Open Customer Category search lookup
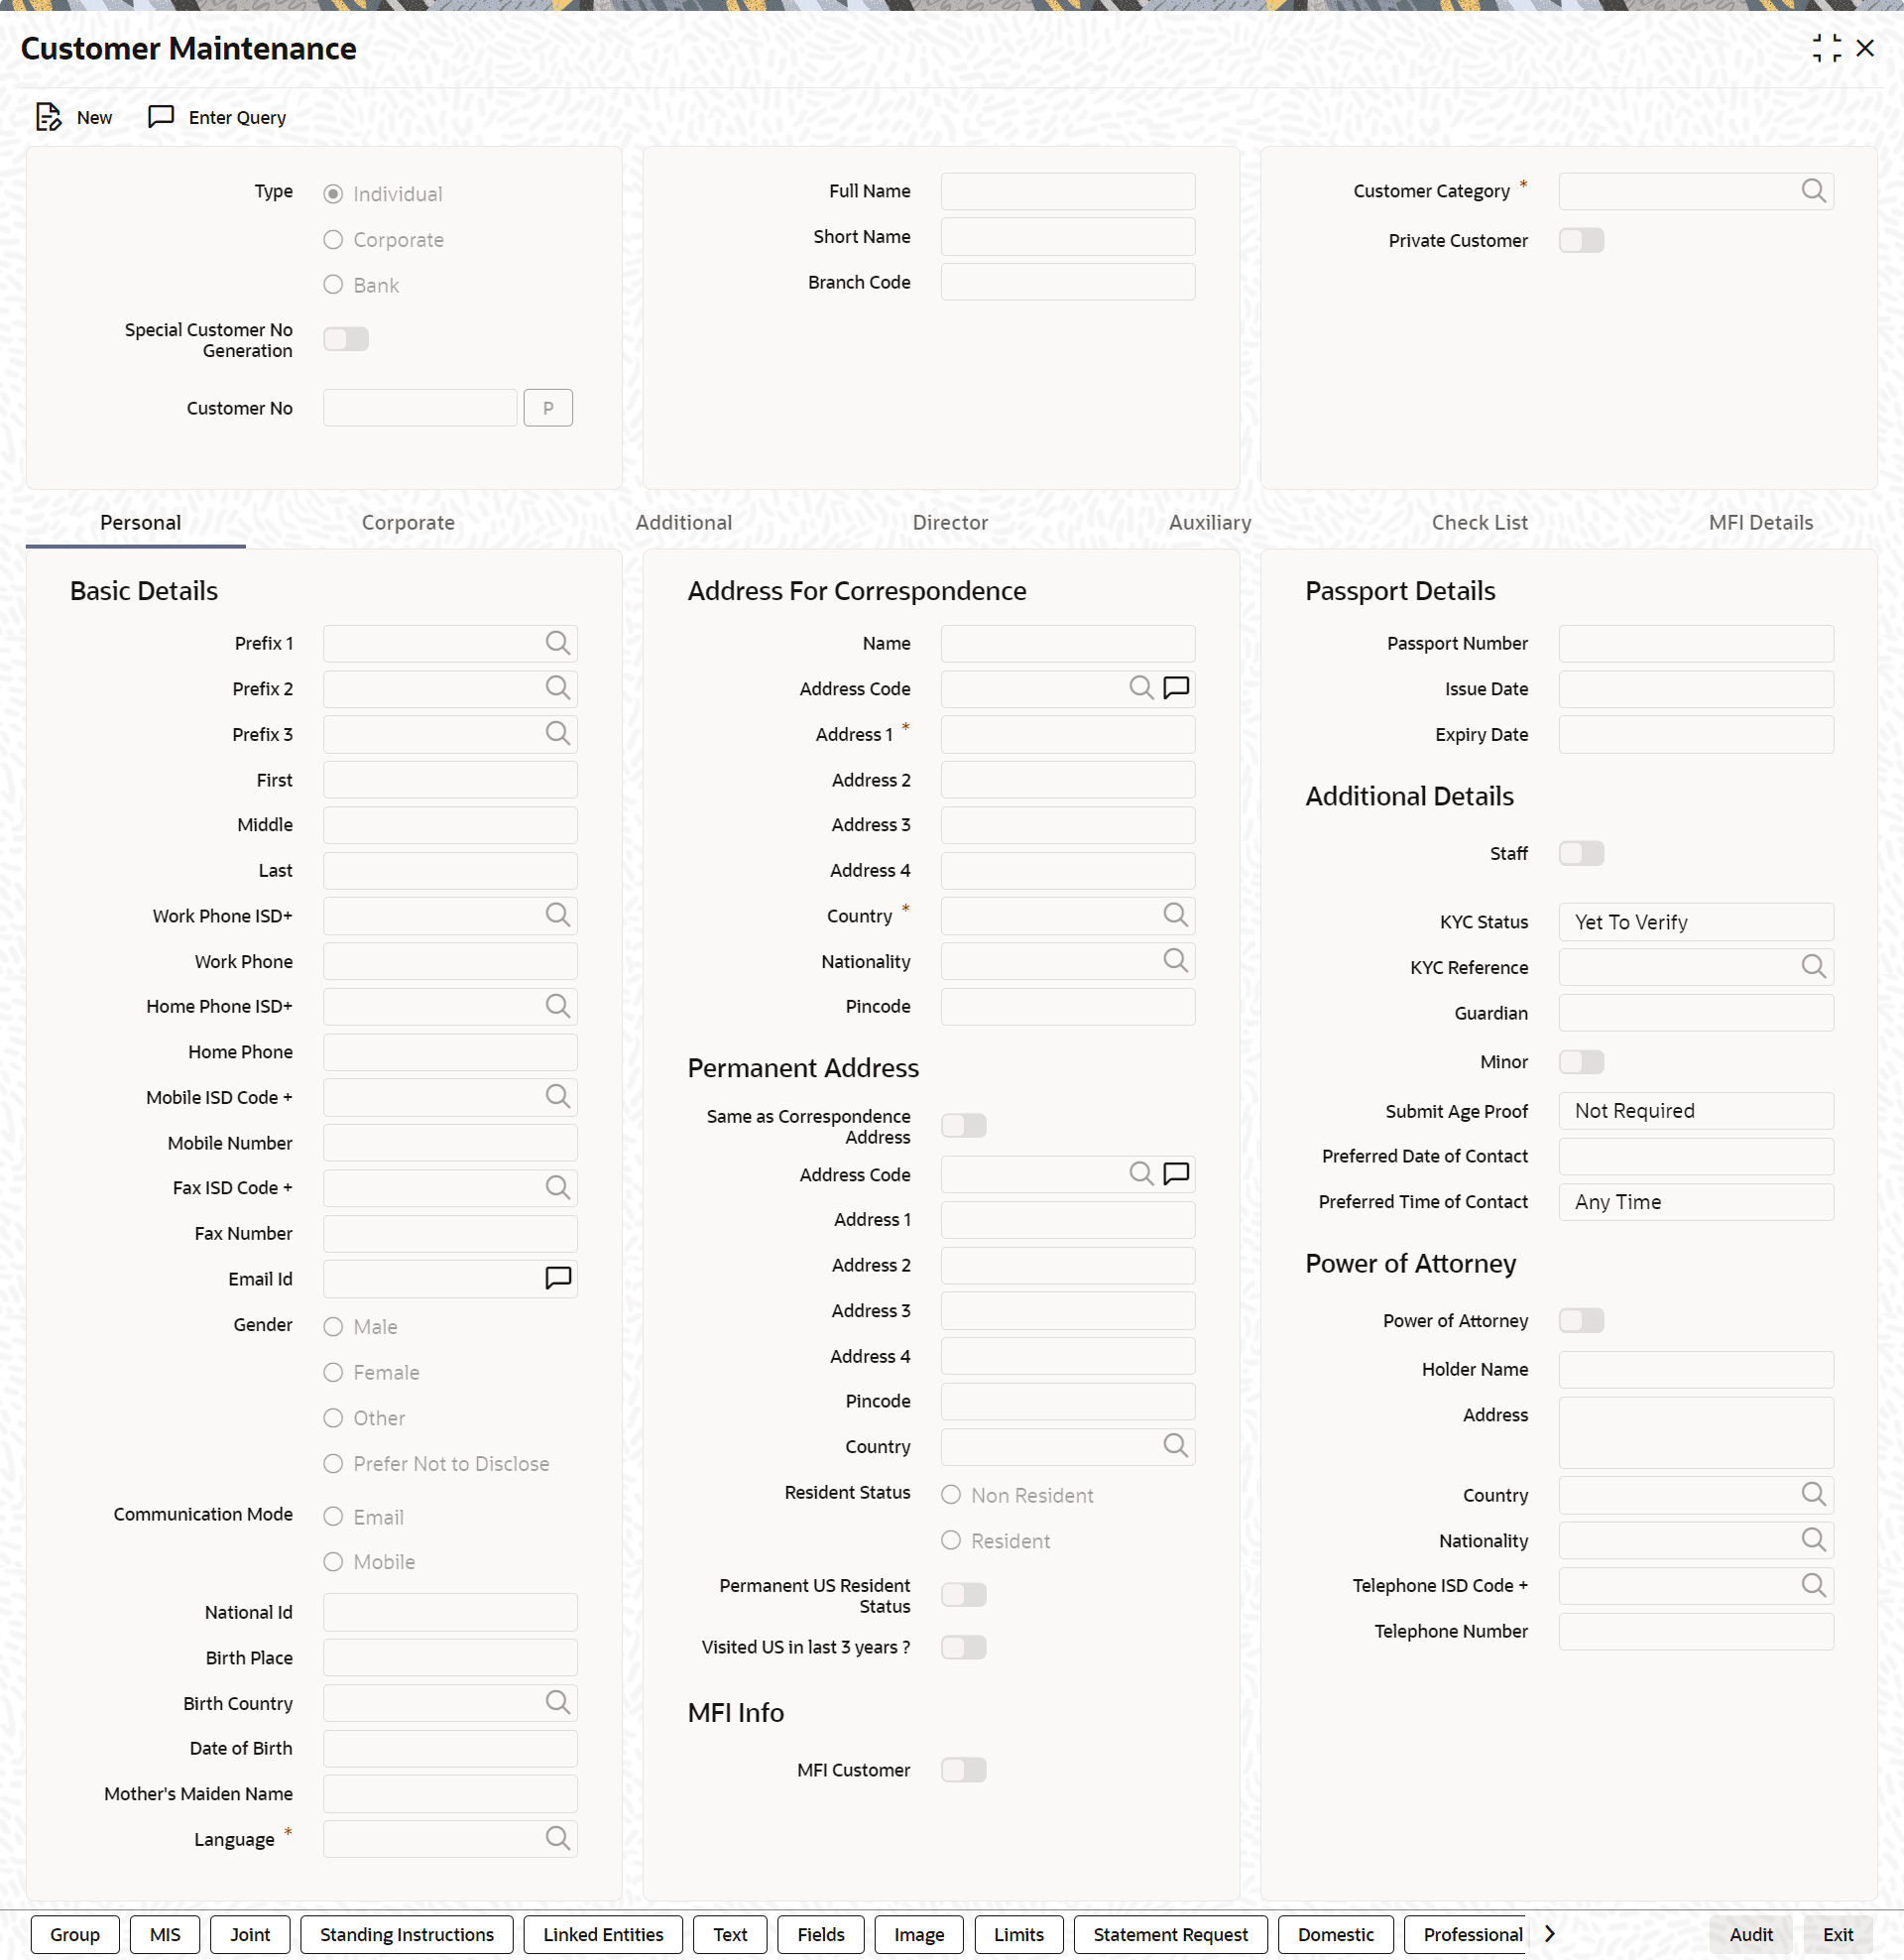This screenshot has height=1960, width=1904. pos(1813,190)
